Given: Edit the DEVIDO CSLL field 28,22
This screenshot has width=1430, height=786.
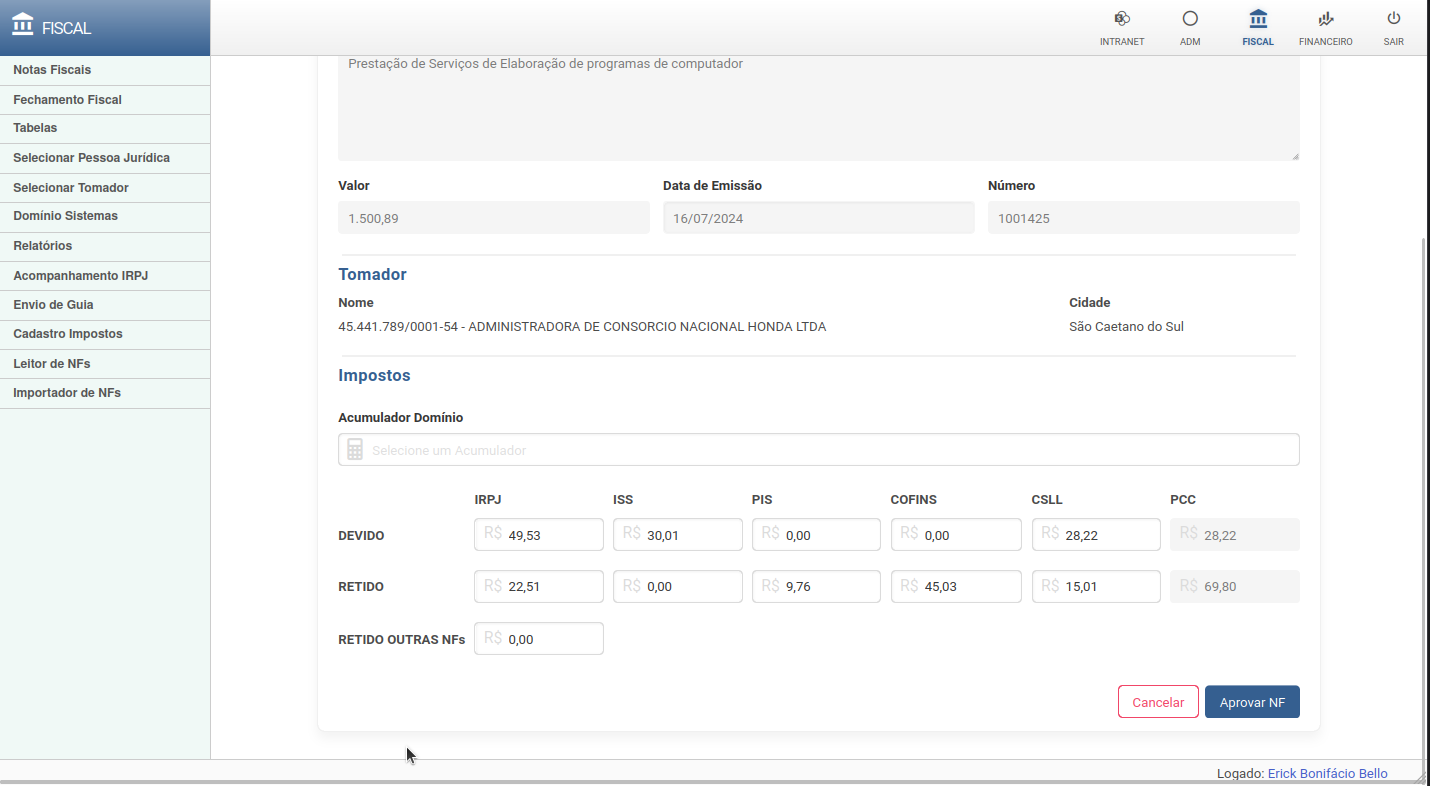Looking at the screenshot, I should [1096, 535].
